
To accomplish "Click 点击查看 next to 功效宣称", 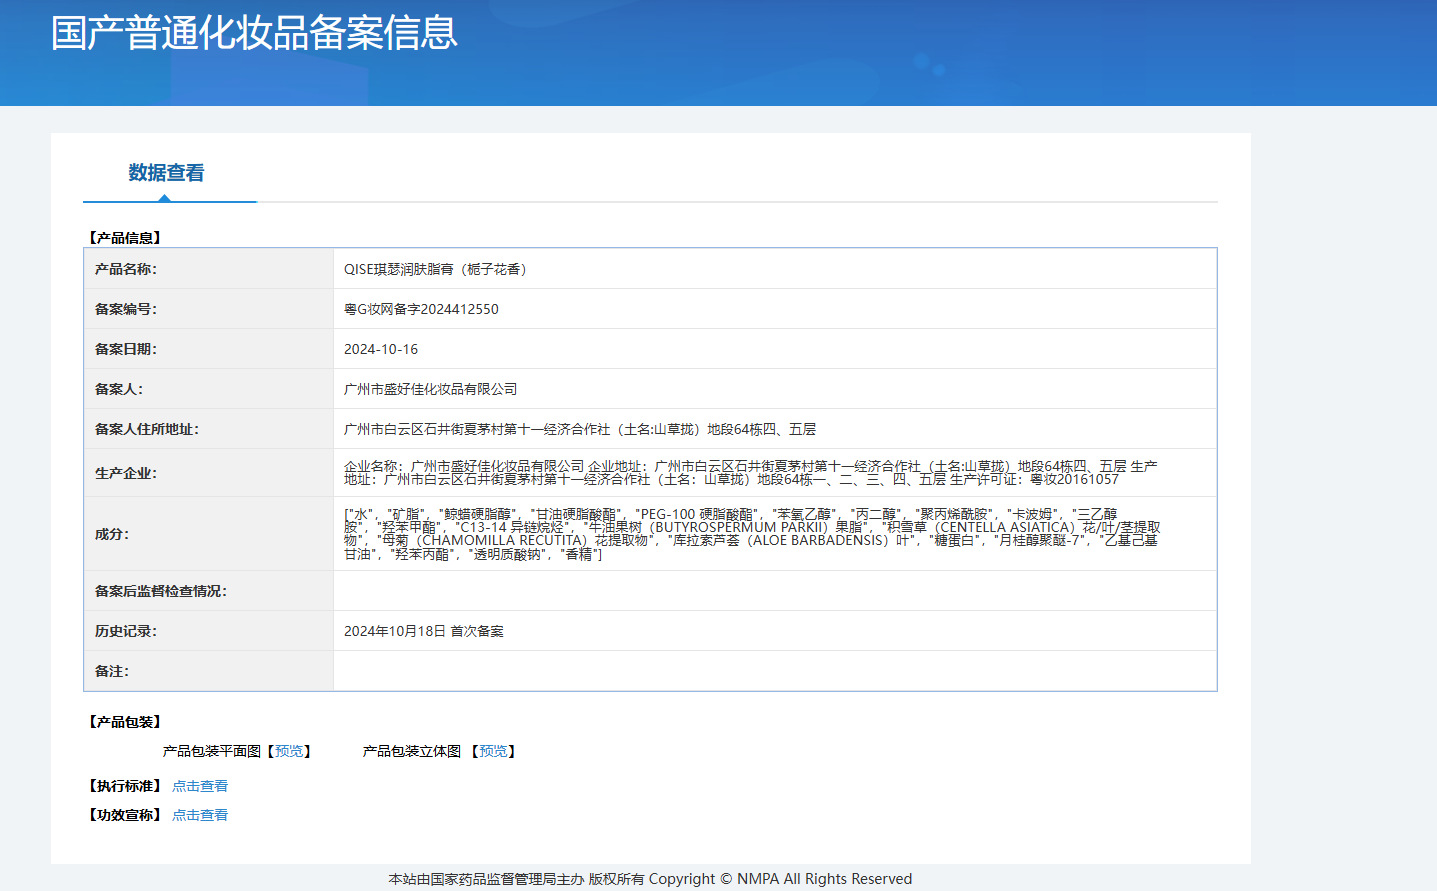I will 200,815.
